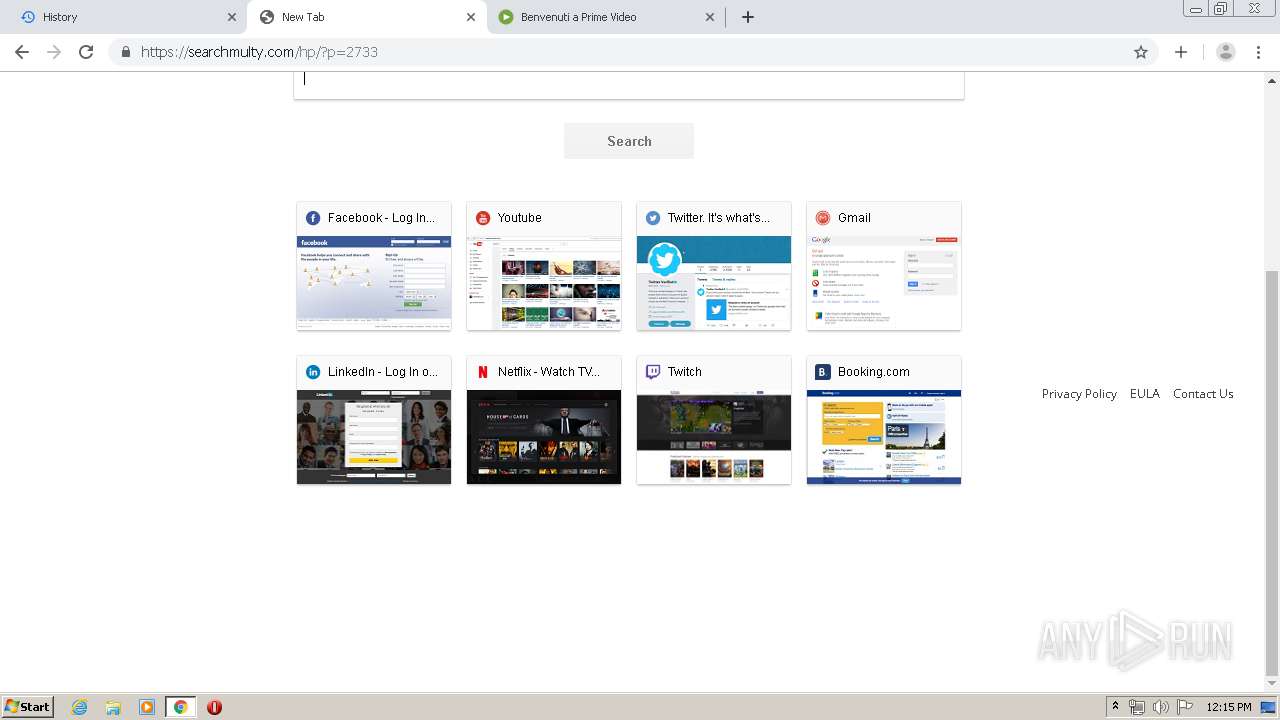
Task: Open the LinkedIn tile favicon
Action: [x=313, y=372]
